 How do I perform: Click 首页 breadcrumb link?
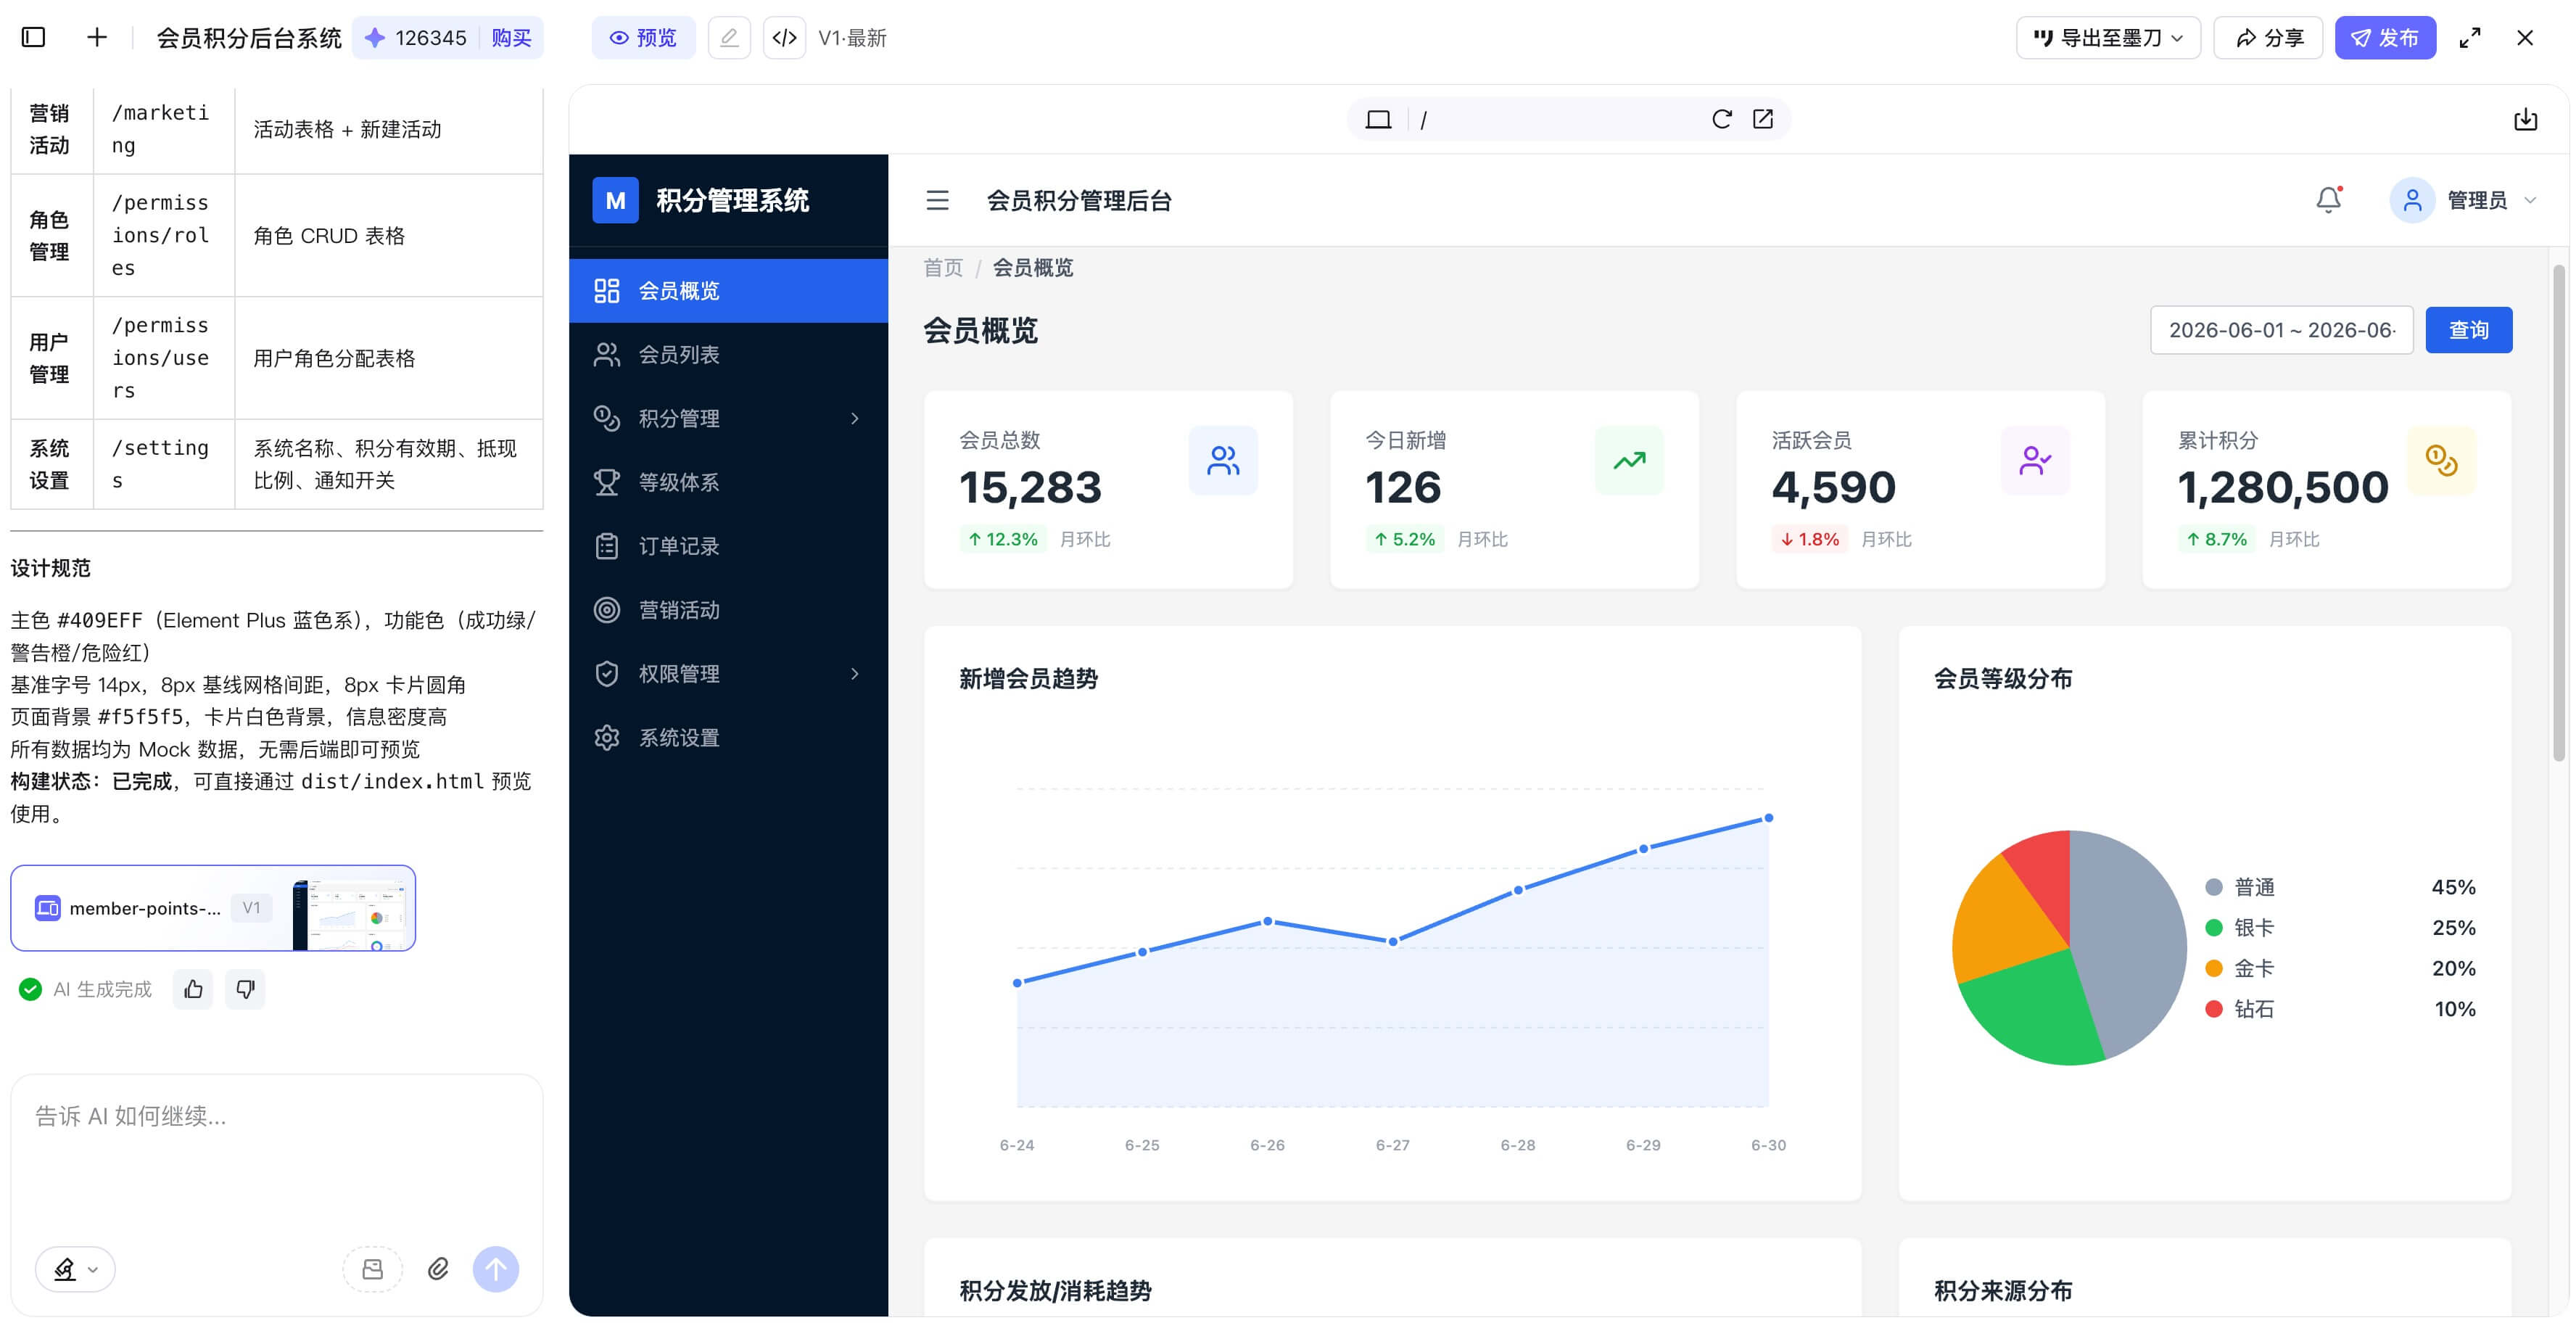942,267
